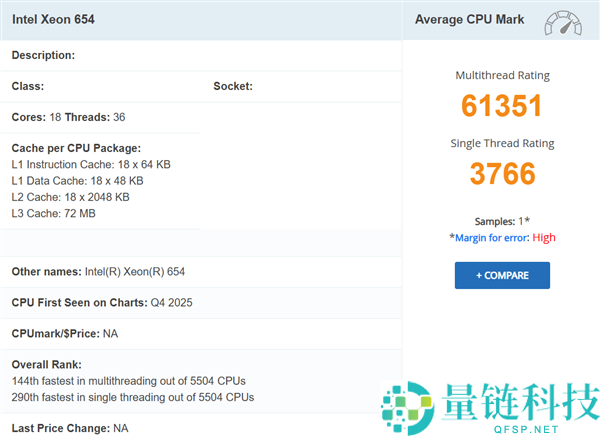Click the red High margin text

544,238
